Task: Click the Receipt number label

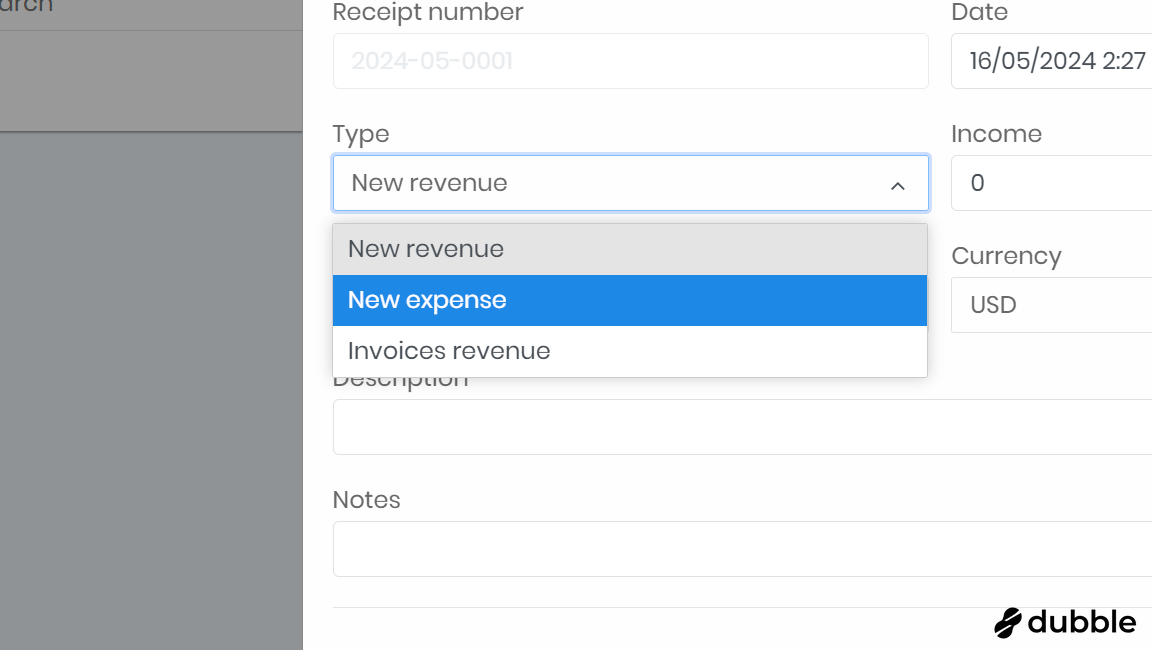Action: pyautogui.click(x=428, y=13)
